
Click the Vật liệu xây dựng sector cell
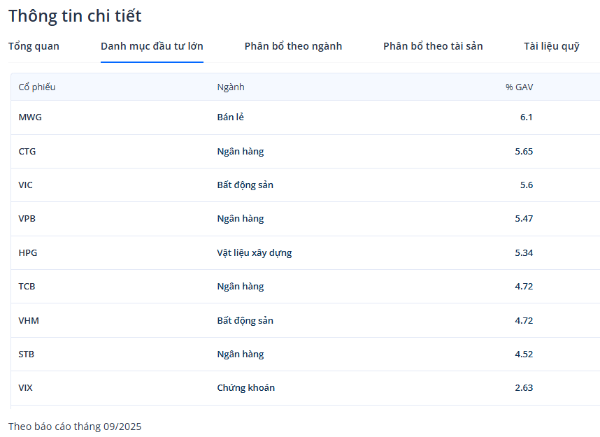click(254, 253)
